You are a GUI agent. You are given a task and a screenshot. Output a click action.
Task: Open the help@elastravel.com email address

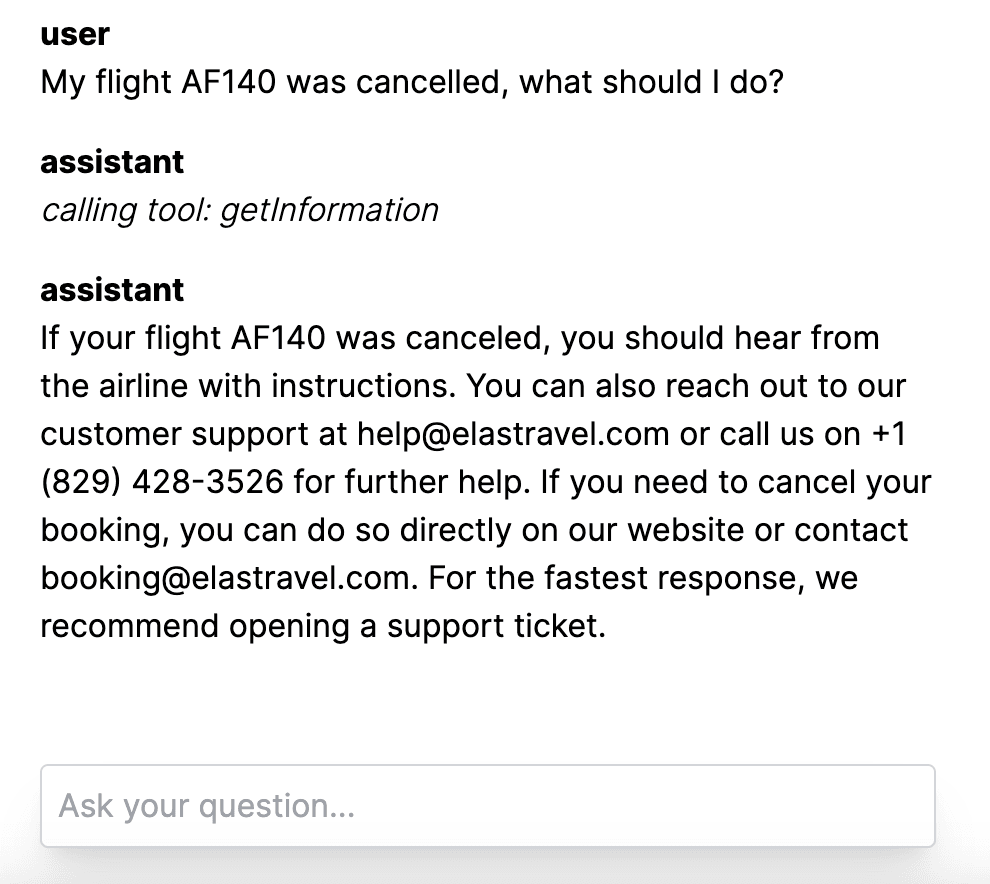(x=513, y=434)
